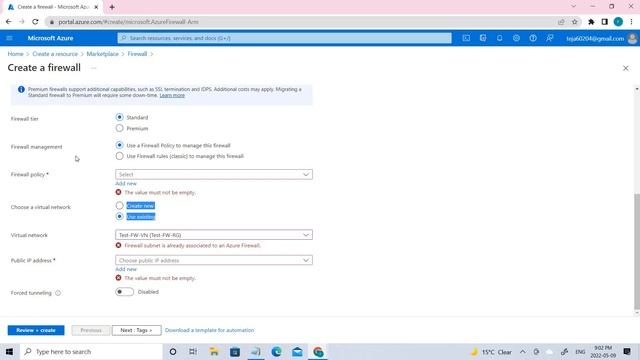Open the Feedback icon in header
The image size is (640, 360).
coord(550,38)
